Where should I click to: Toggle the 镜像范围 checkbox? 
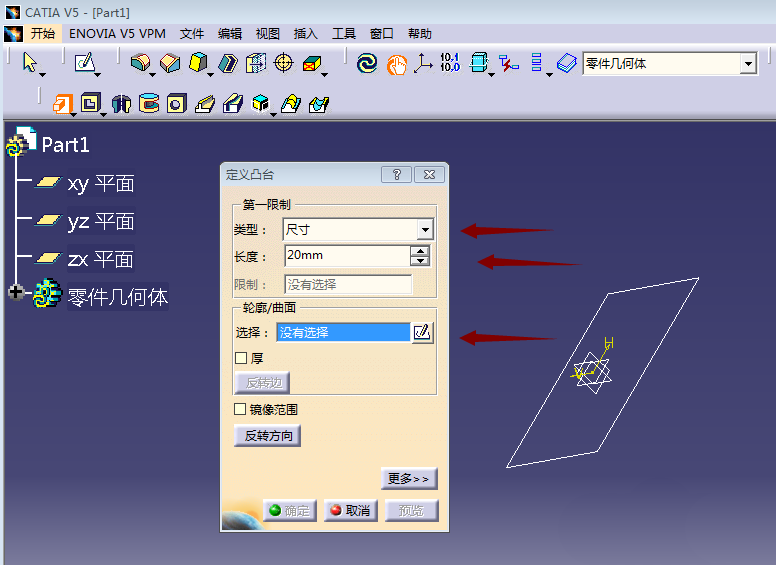click(x=240, y=409)
